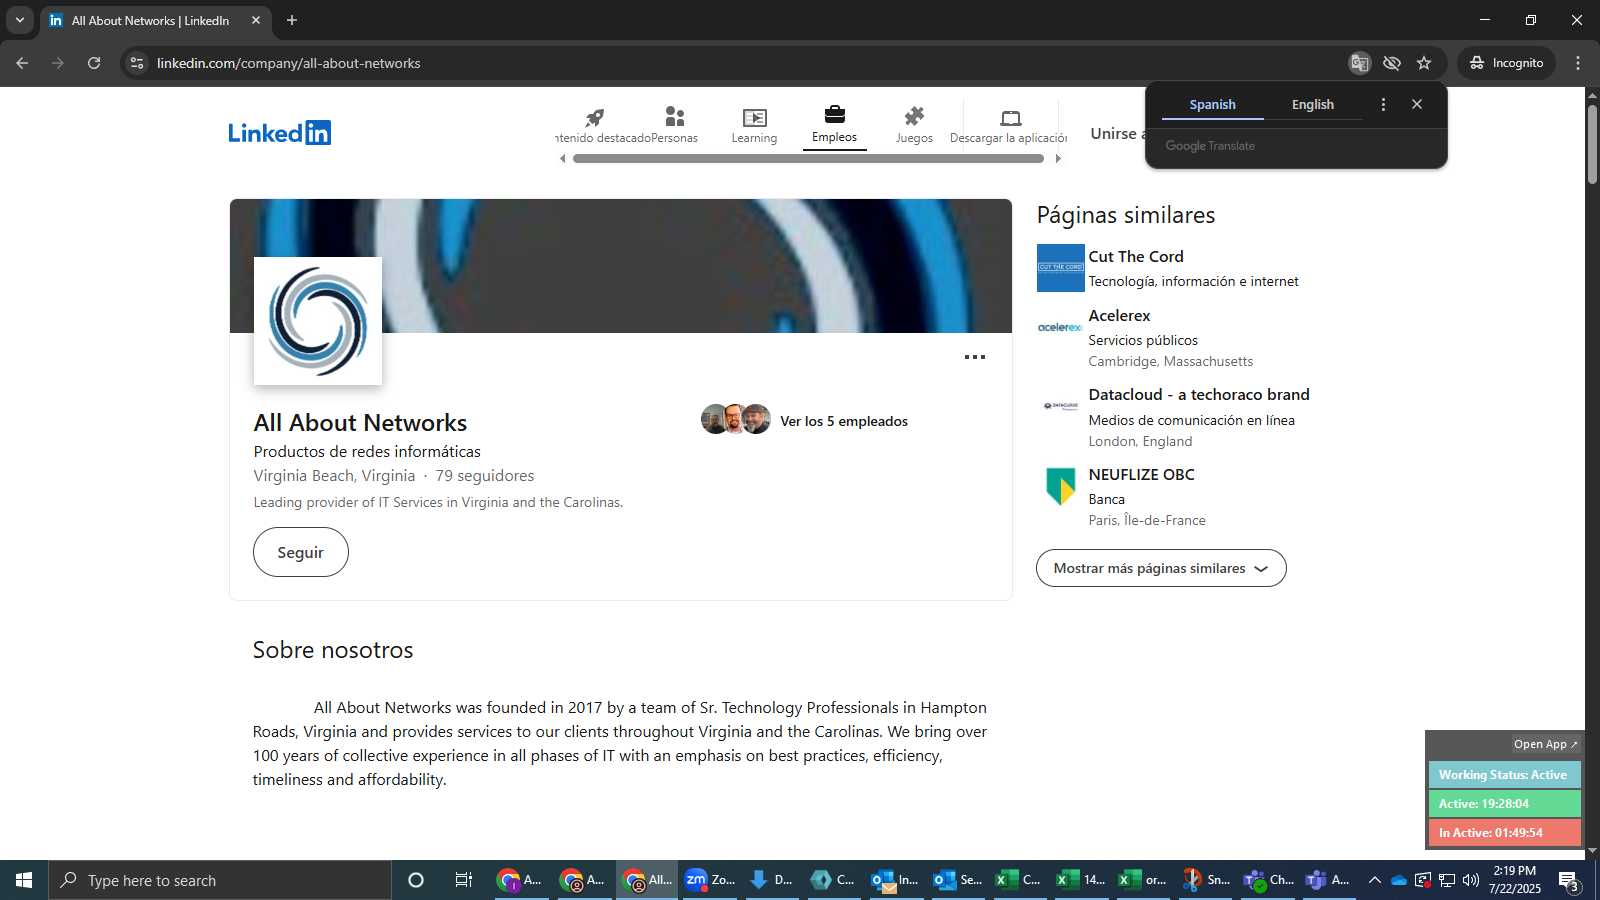Open Ver los 5 empleados link
The height and width of the screenshot is (900, 1600).
coord(844,421)
